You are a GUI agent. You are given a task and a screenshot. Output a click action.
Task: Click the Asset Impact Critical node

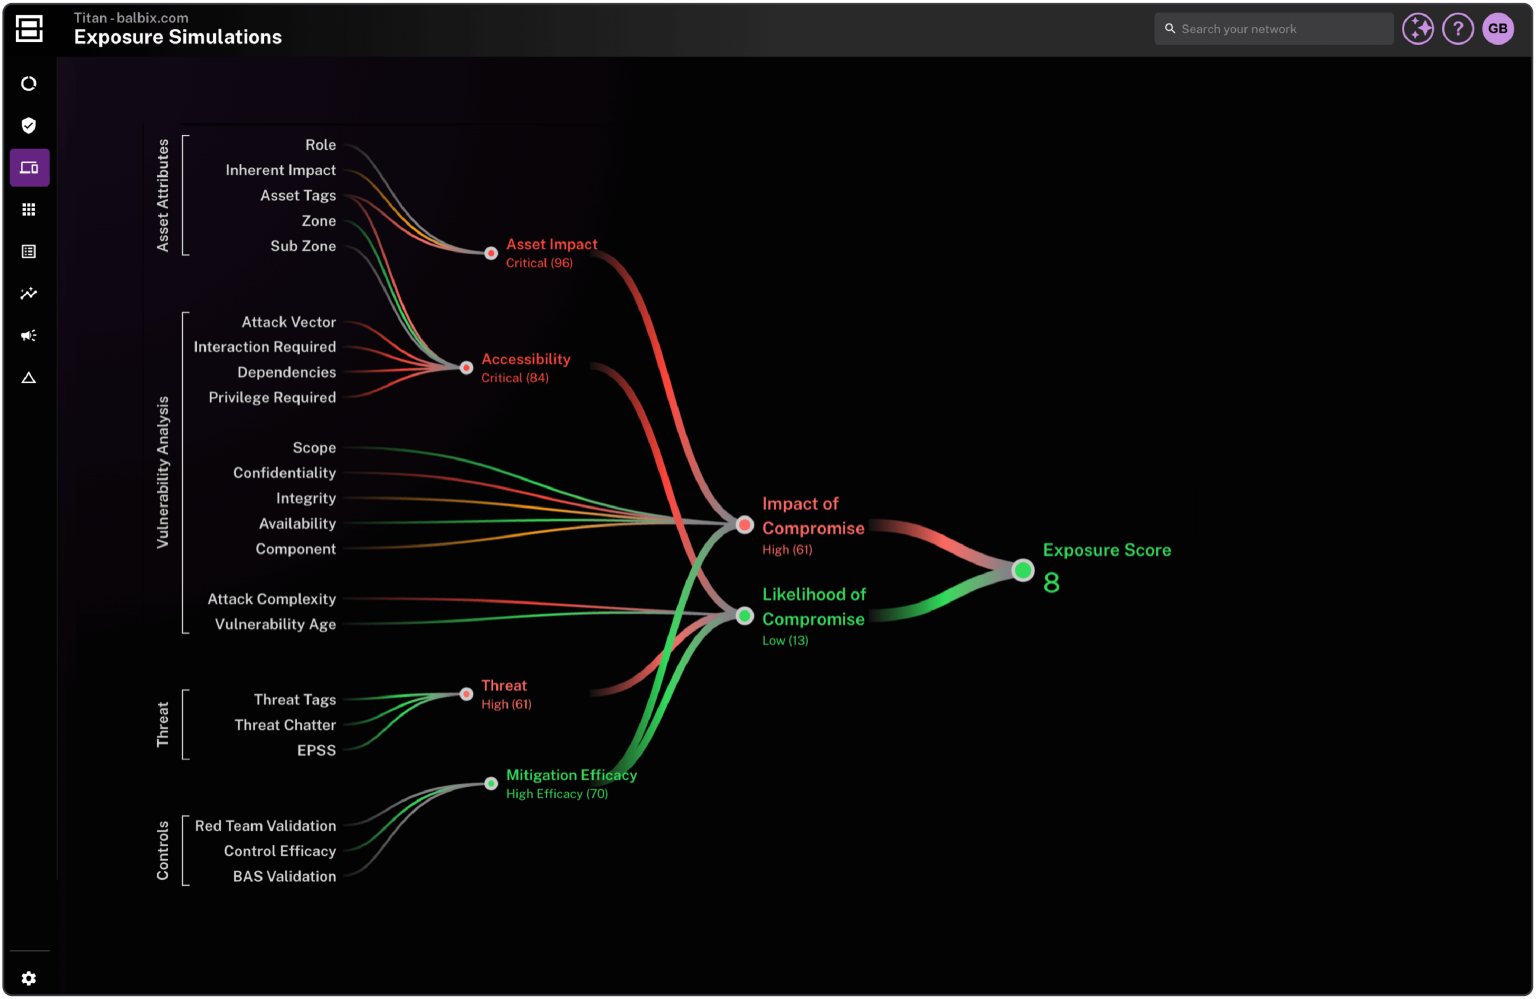coord(491,253)
